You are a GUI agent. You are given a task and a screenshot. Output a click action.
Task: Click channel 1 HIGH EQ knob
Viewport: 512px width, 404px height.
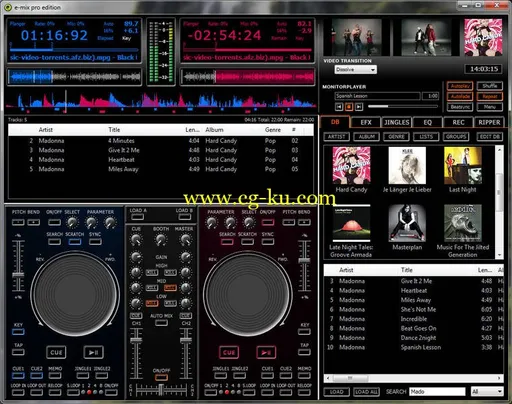136,272
